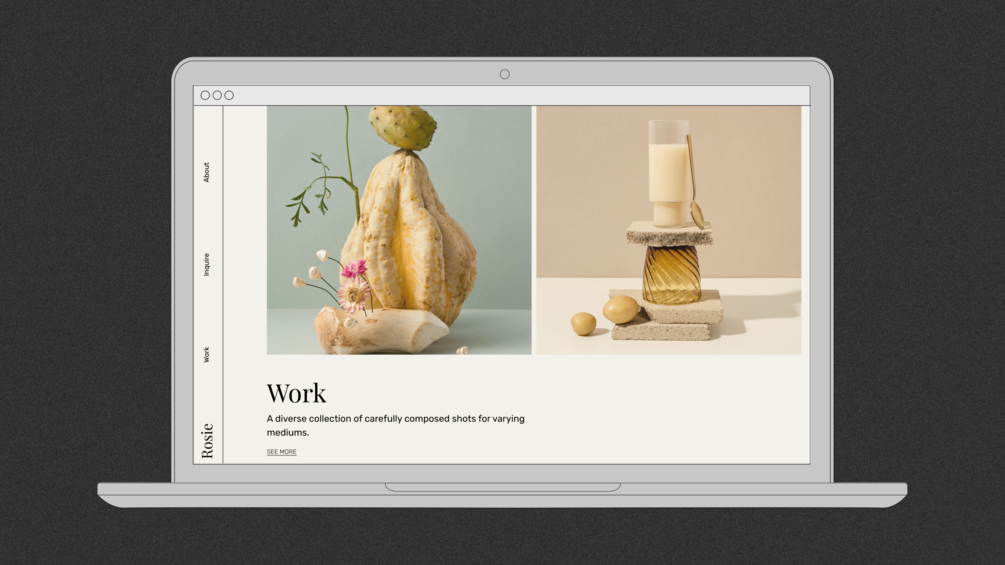Image resolution: width=1005 pixels, height=565 pixels.
Task: Click the laptop webcam circle
Action: point(504,74)
